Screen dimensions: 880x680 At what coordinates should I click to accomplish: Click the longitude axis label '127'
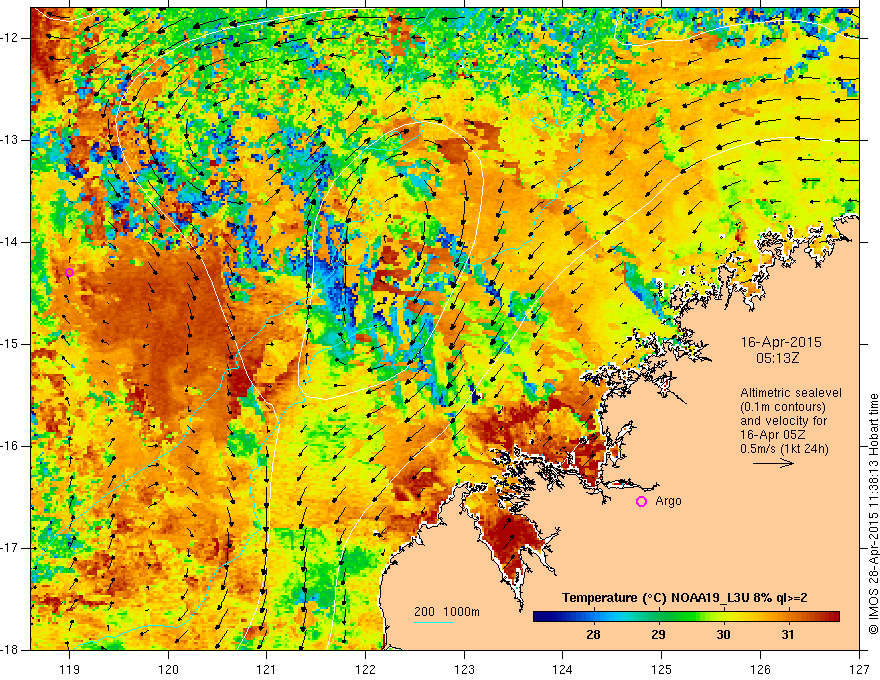pyautogui.click(x=859, y=669)
